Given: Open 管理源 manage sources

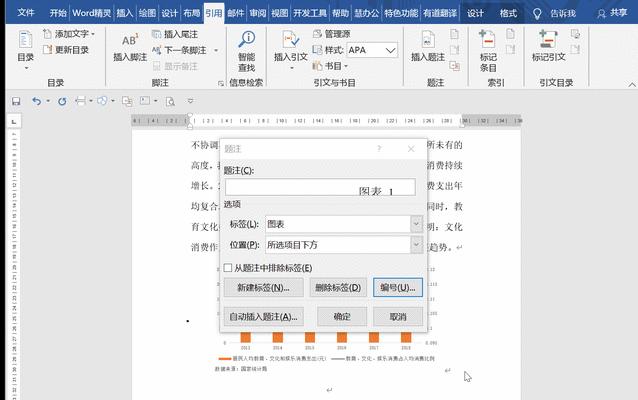Looking at the screenshot, I should click(332, 34).
